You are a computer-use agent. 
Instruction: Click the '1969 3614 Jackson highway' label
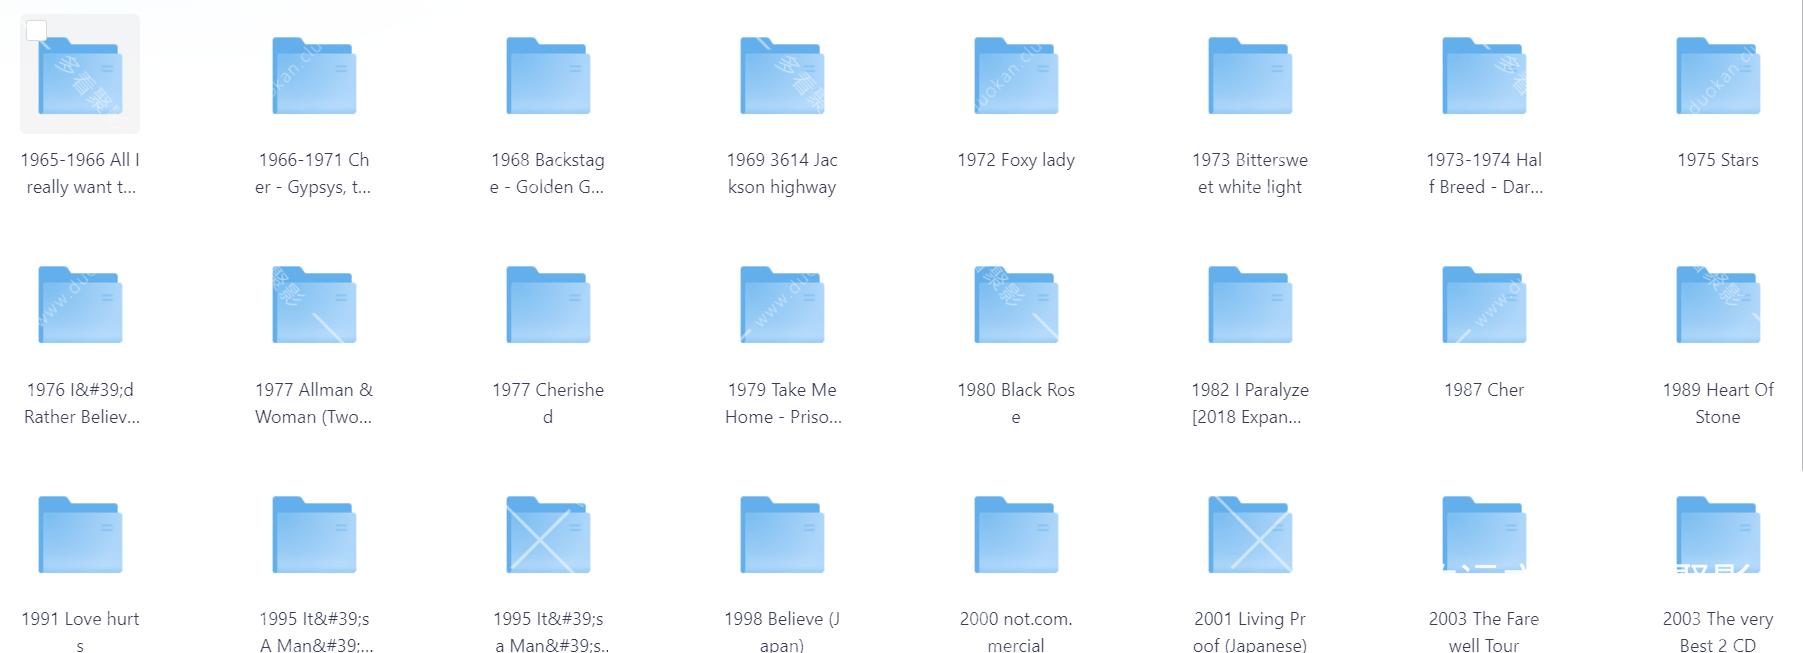tap(782, 173)
